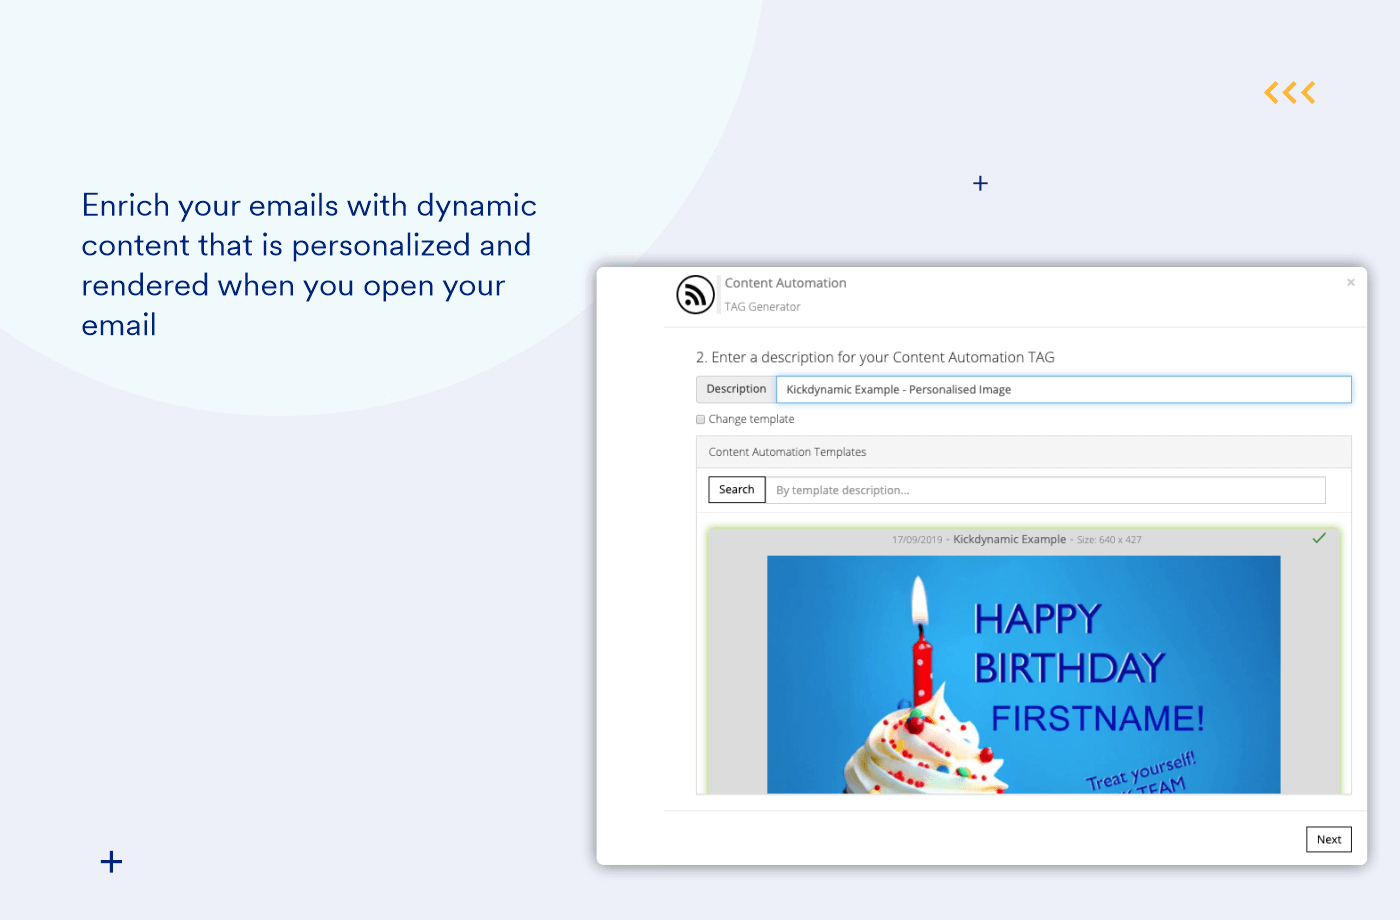Click the yellow triple chevron arrows icon
Viewport: 1400px width, 920px height.
1289,93
